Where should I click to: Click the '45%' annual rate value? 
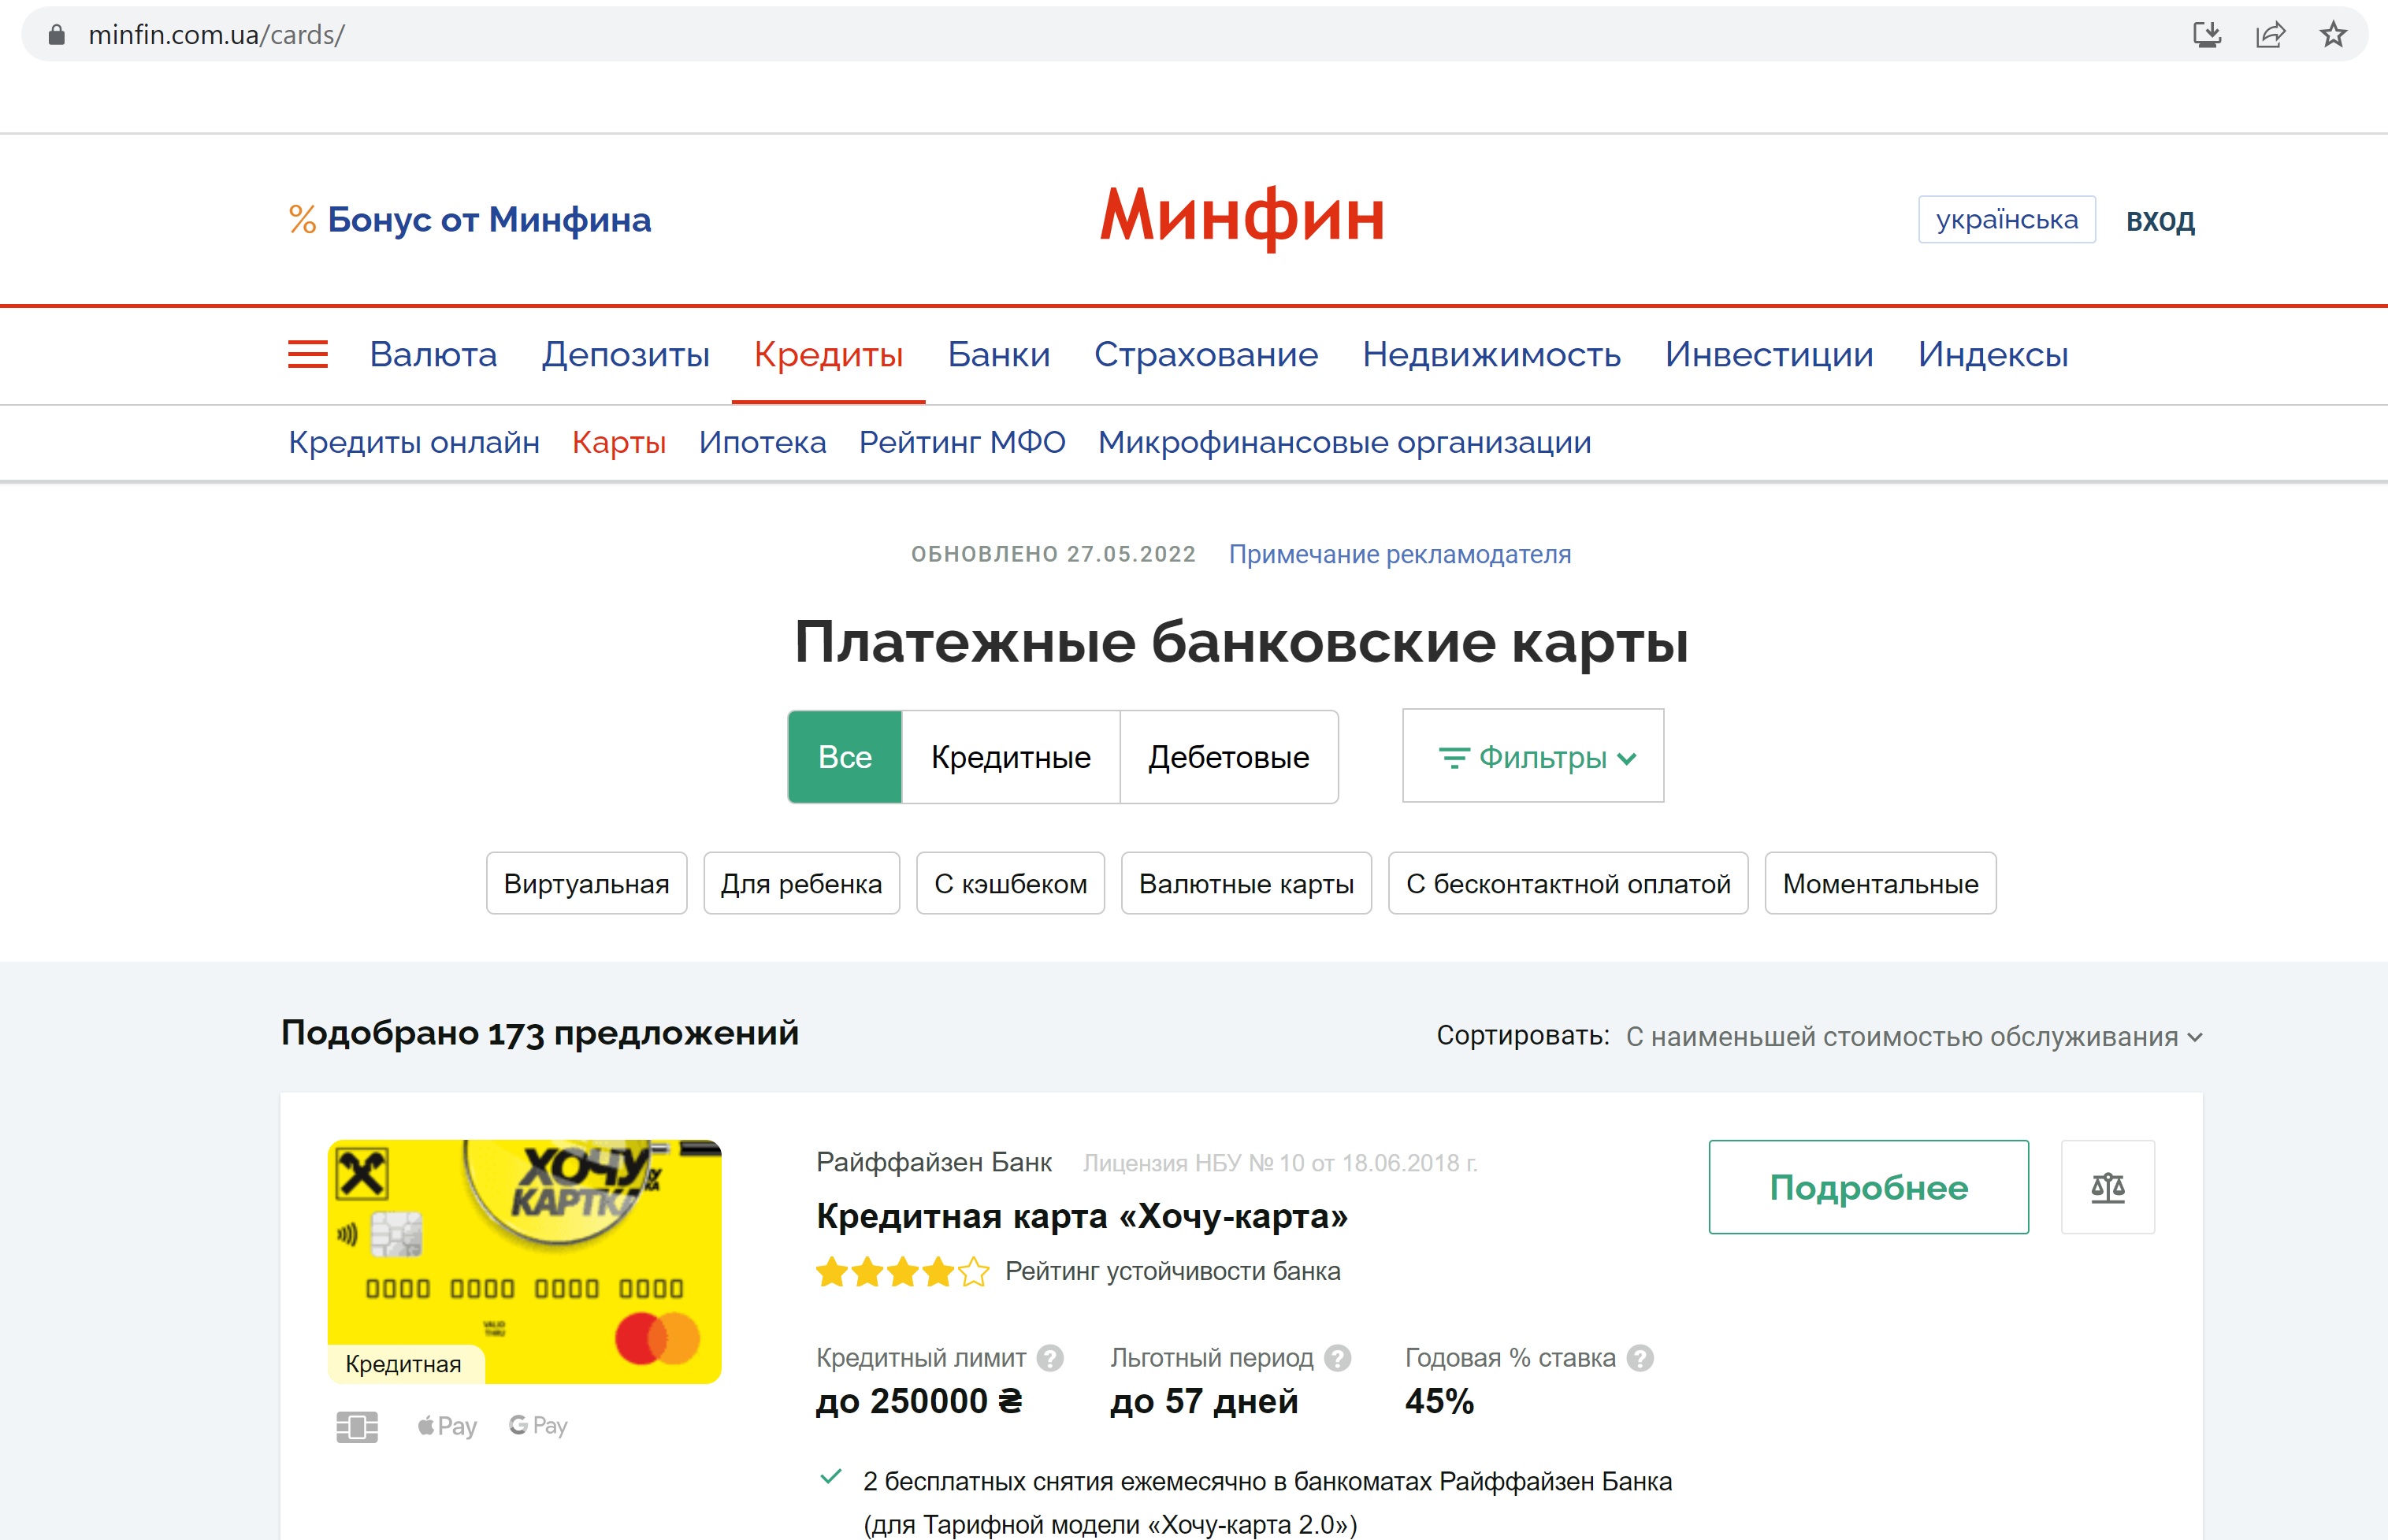click(1440, 1402)
